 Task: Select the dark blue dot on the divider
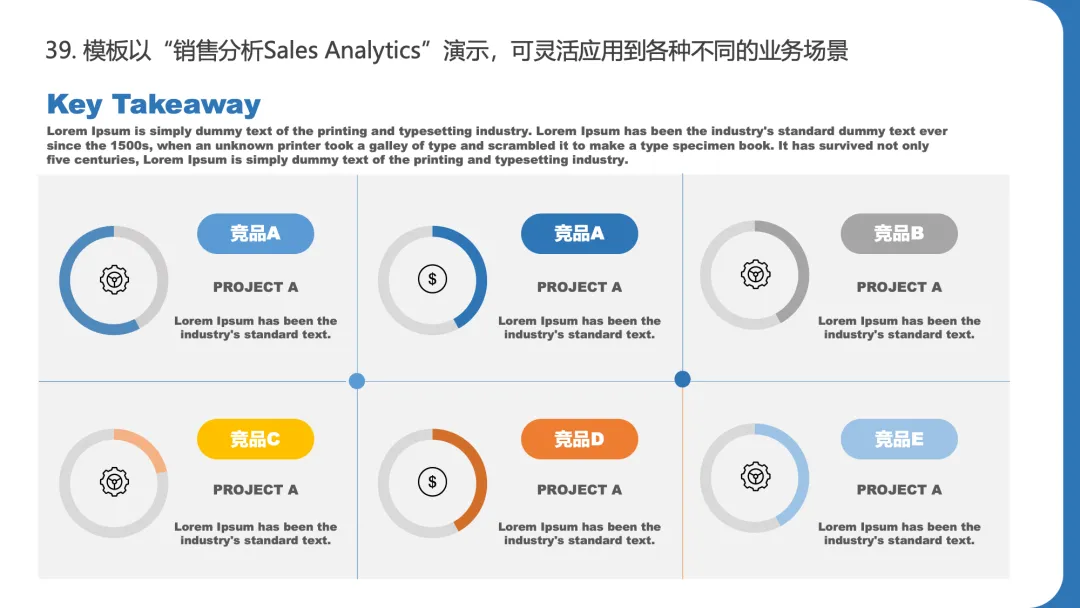click(683, 379)
